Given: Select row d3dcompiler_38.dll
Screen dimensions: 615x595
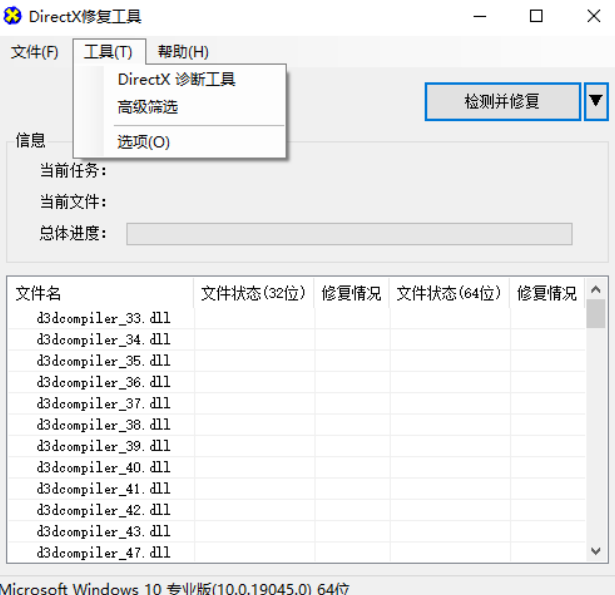Looking at the screenshot, I should coord(297,425).
